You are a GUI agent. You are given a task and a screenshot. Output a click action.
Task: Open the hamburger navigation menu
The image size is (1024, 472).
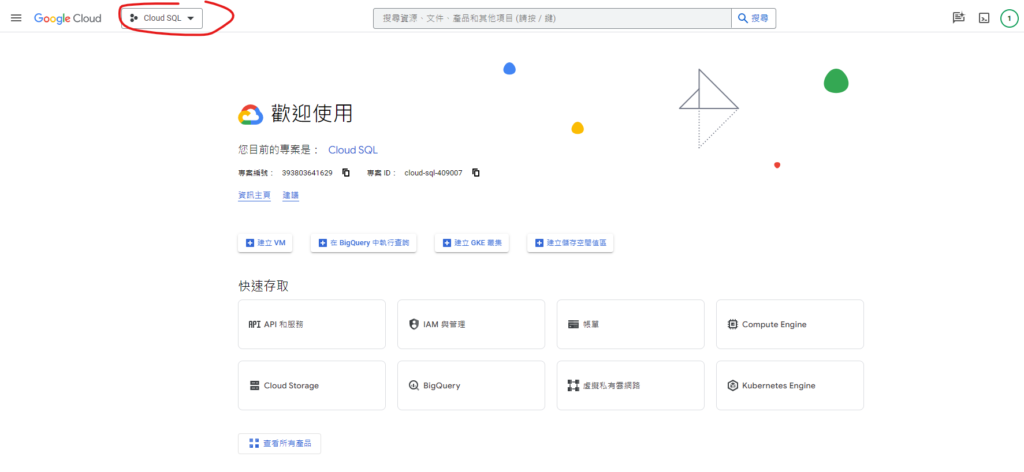click(x=16, y=18)
